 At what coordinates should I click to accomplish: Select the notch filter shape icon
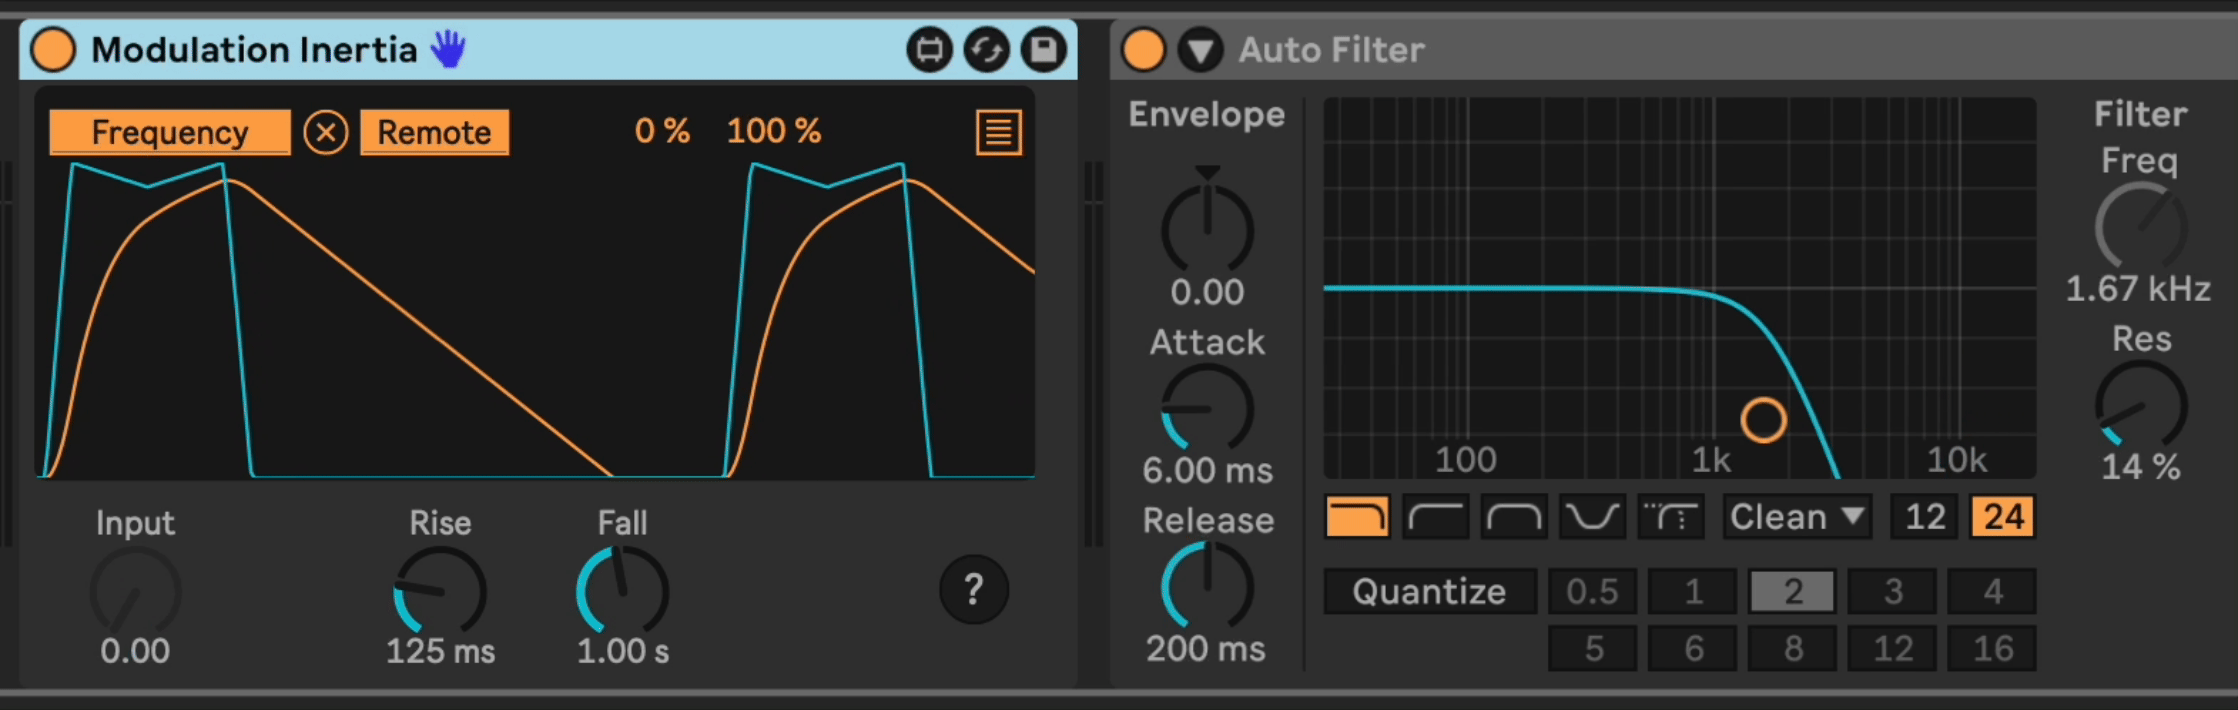pos(1591,517)
